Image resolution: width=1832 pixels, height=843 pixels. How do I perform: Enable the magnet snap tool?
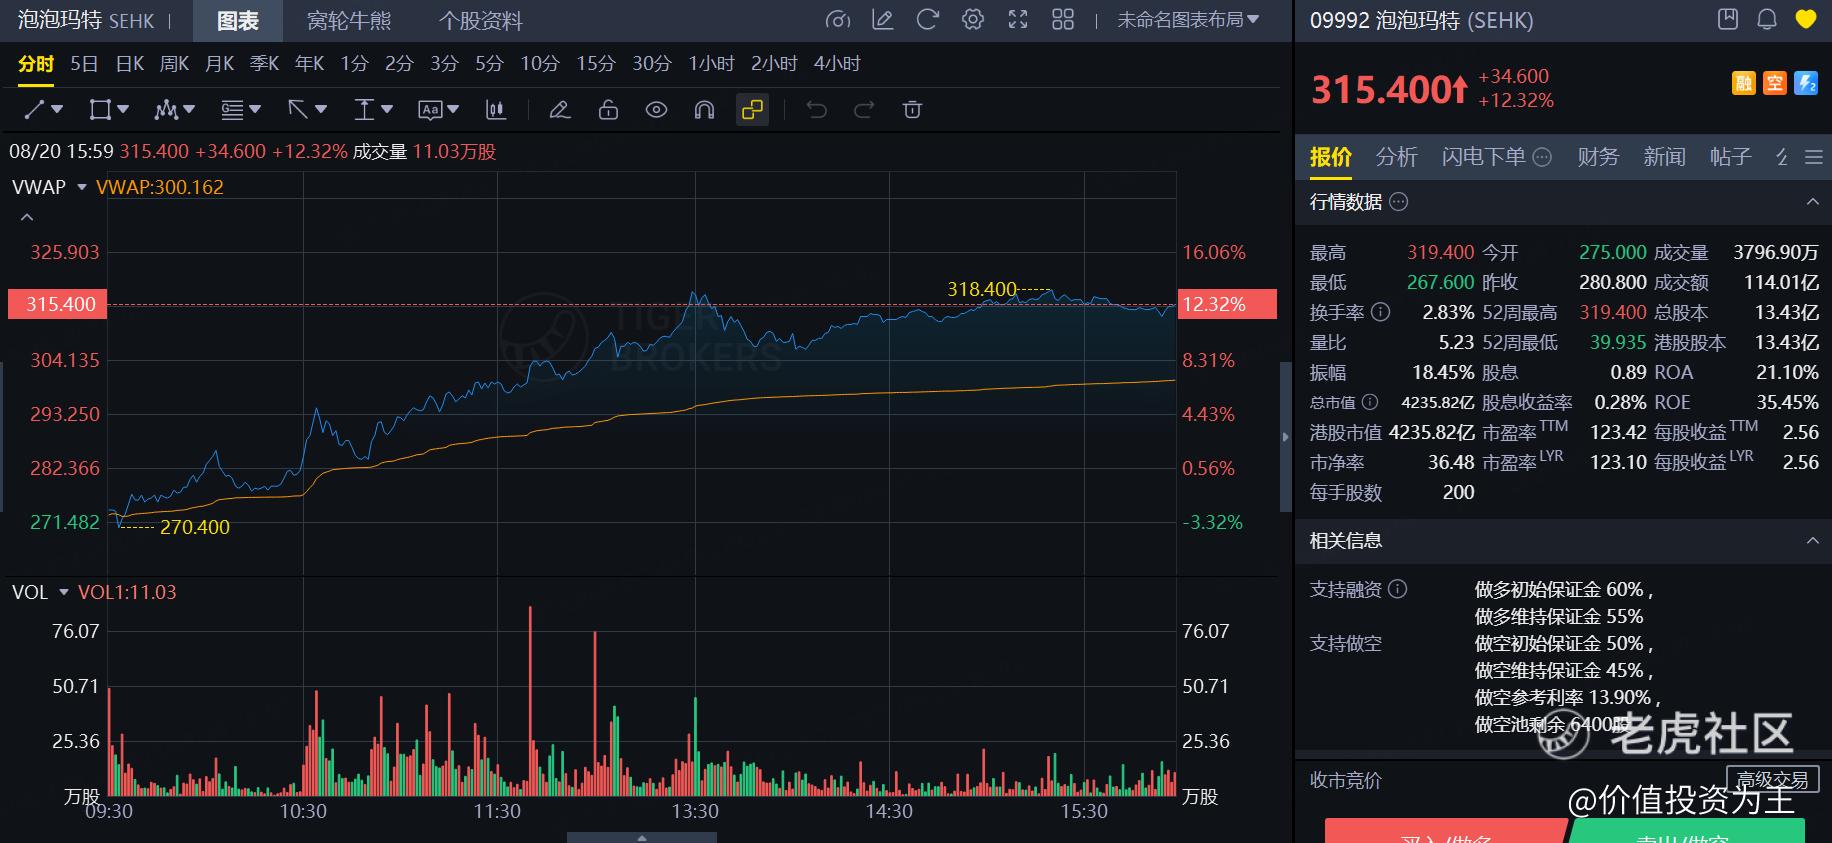tap(704, 110)
